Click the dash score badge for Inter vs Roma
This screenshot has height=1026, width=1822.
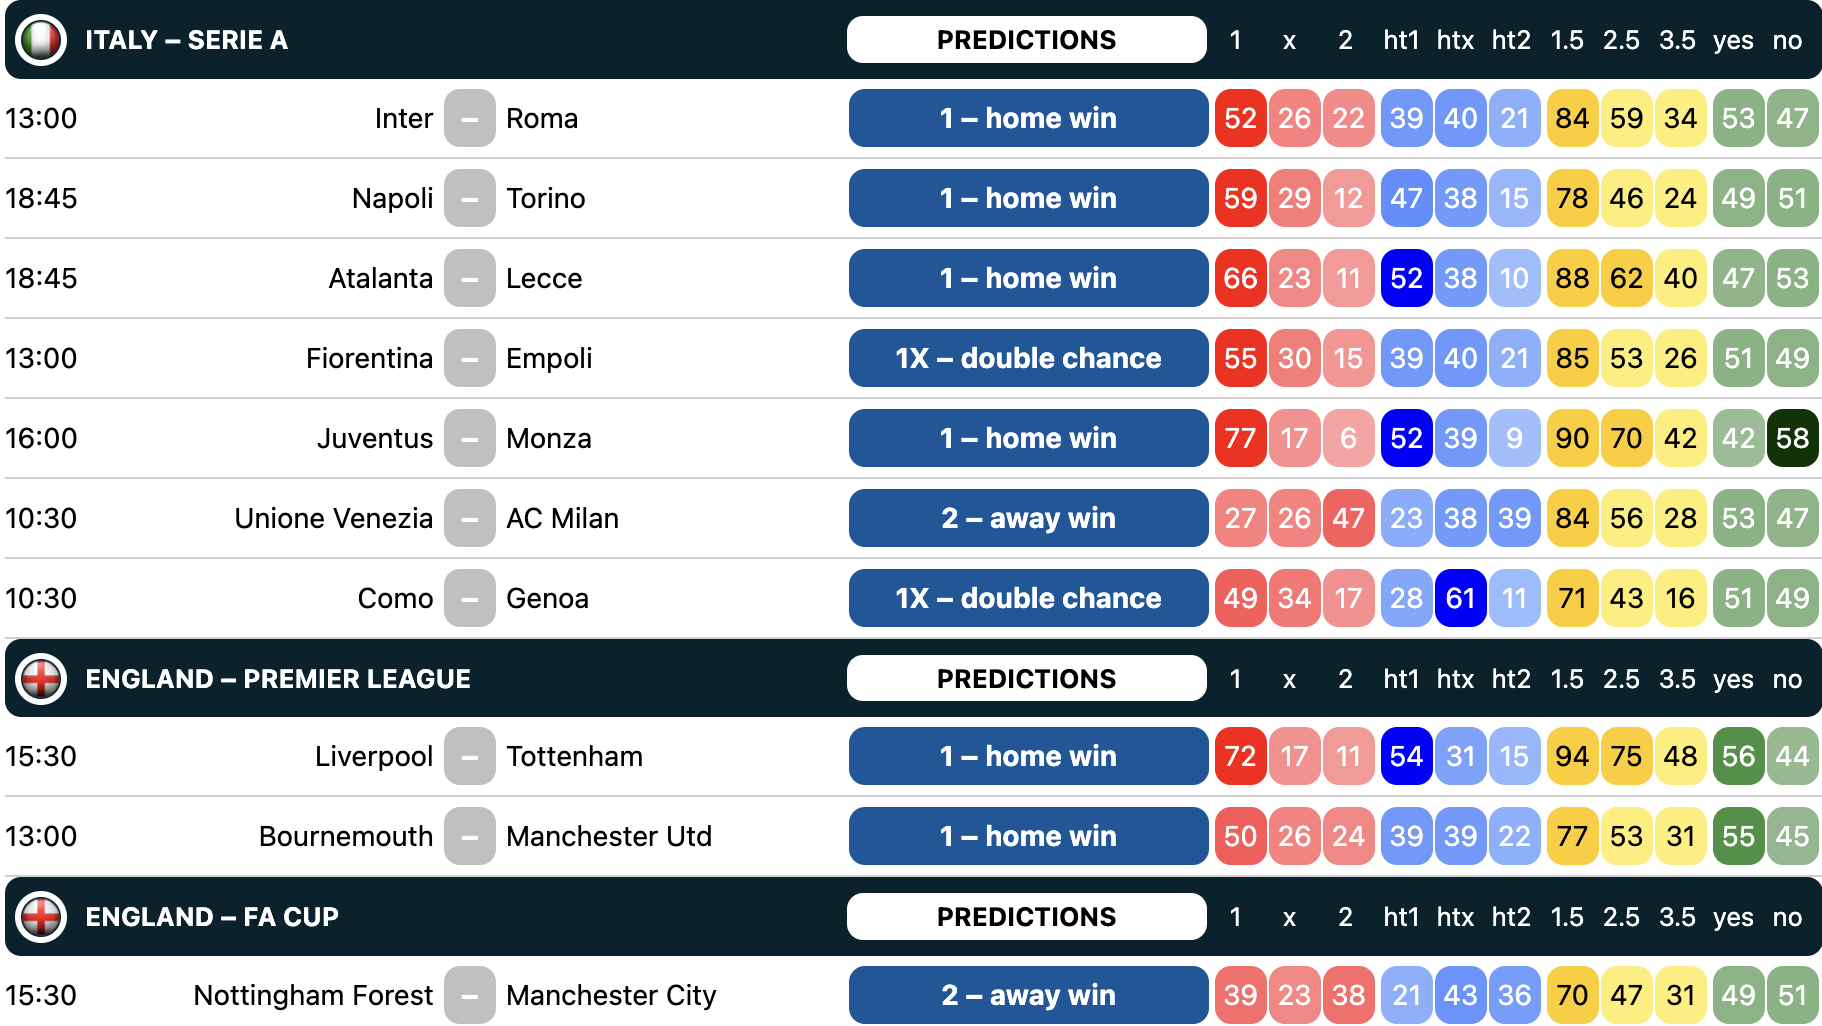coord(470,118)
